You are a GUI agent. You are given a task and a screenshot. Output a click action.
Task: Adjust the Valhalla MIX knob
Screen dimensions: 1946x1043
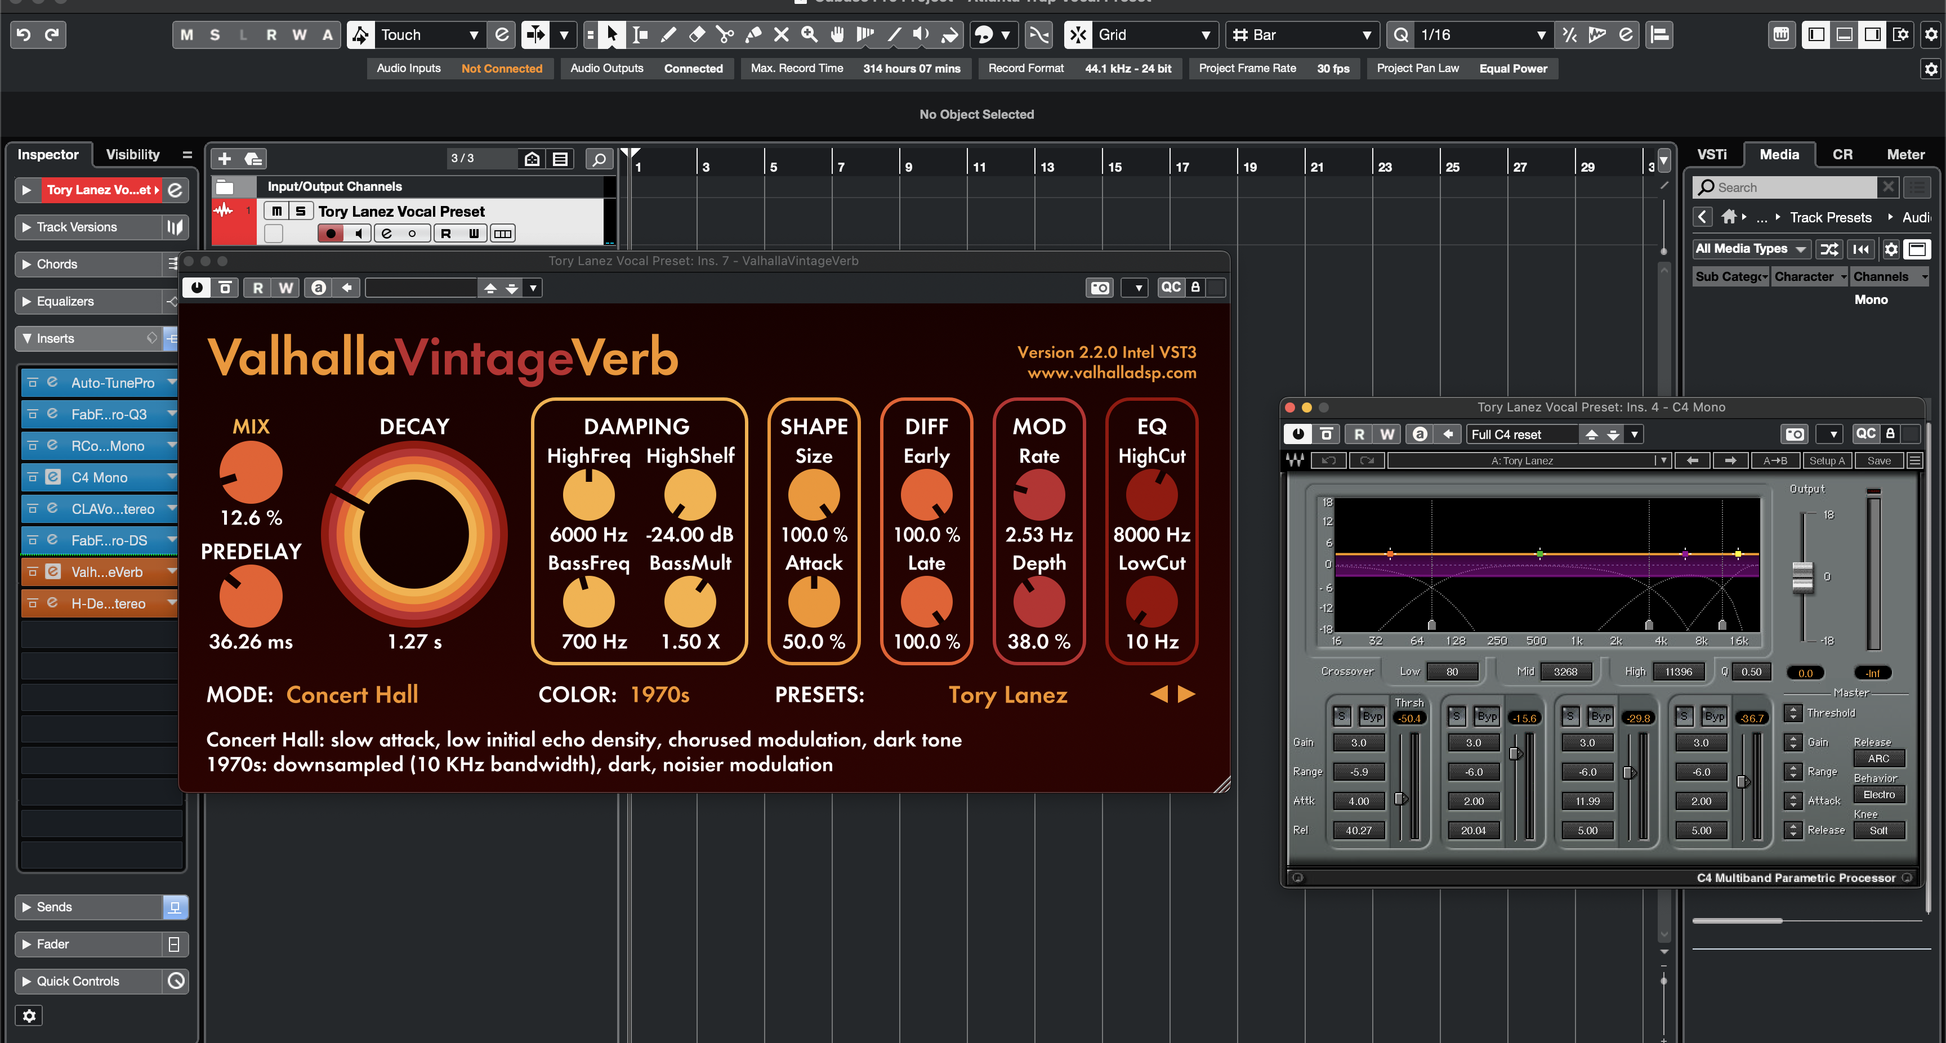(251, 473)
